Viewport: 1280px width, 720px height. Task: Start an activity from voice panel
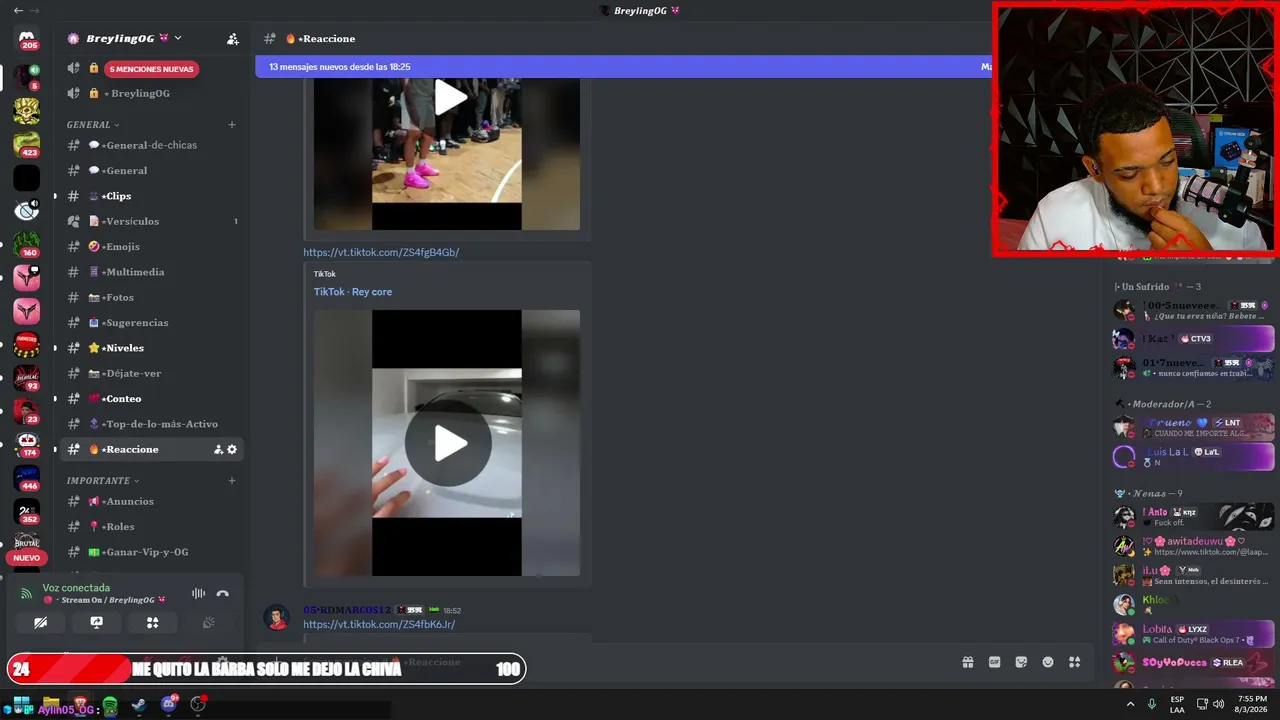click(x=152, y=622)
